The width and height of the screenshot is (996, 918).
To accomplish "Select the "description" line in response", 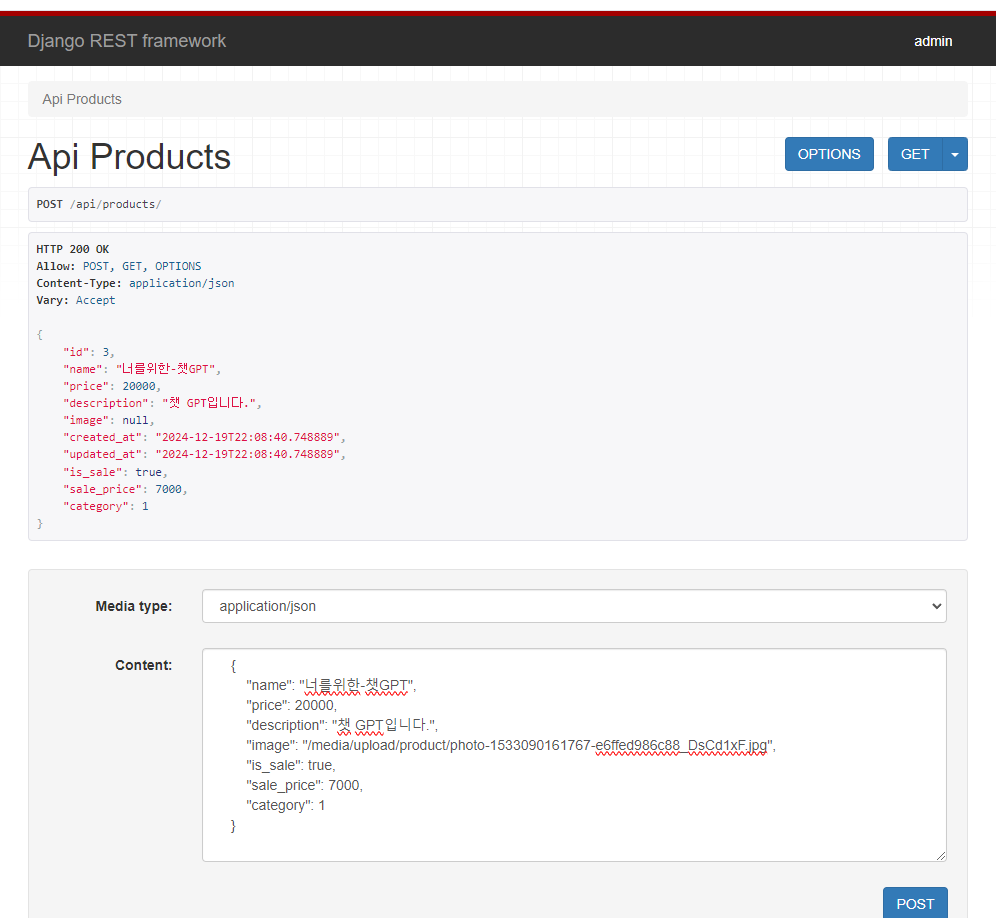I will pos(162,403).
